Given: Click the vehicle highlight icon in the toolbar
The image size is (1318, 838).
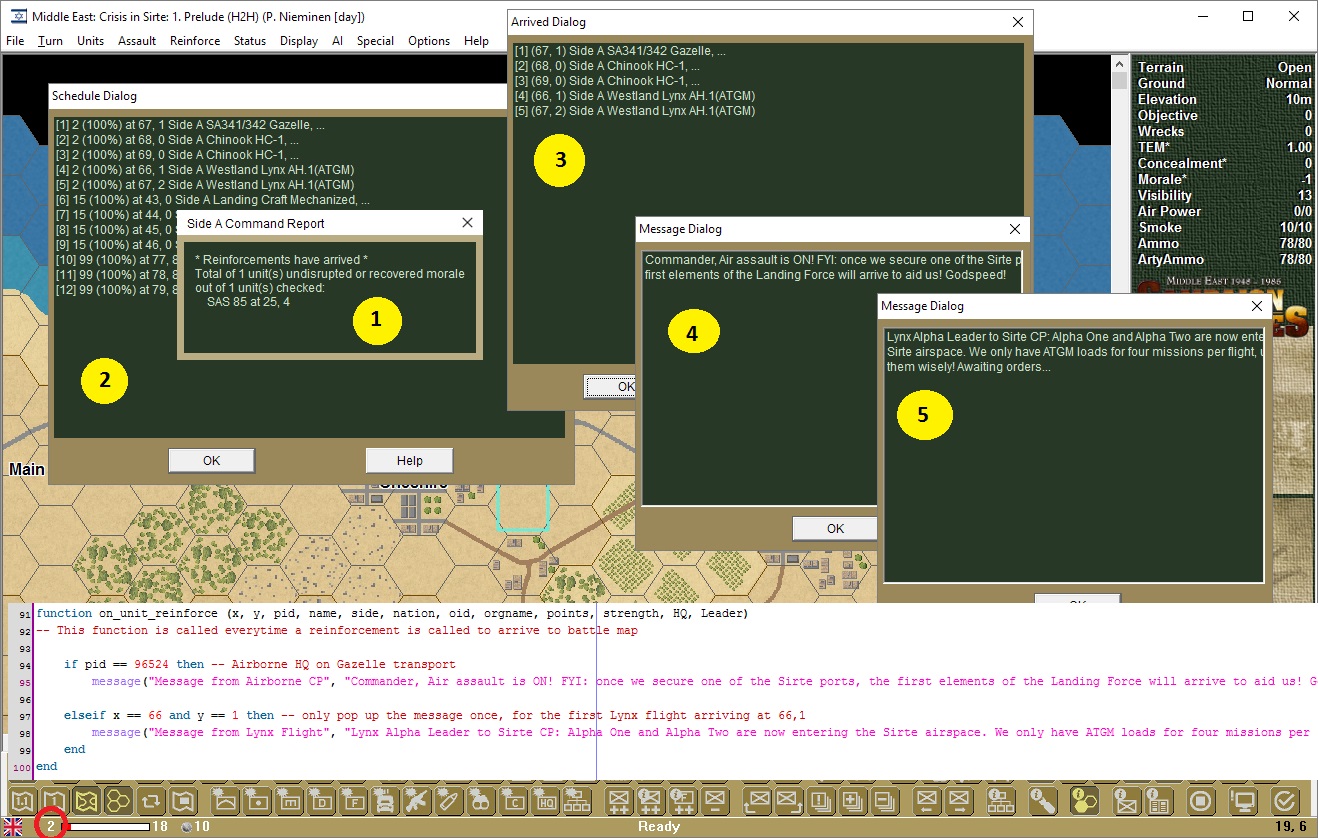Looking at the screenshot, I should point(386,800).
